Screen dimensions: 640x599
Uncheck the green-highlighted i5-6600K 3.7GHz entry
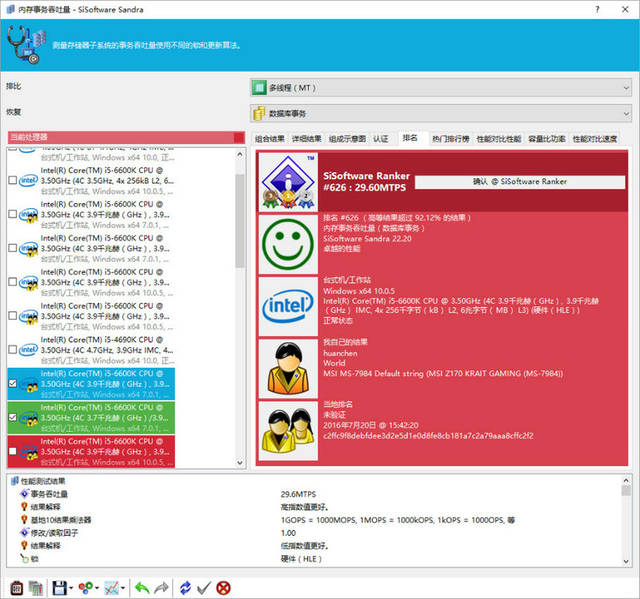pyautogui.click(x=12, y=418)
